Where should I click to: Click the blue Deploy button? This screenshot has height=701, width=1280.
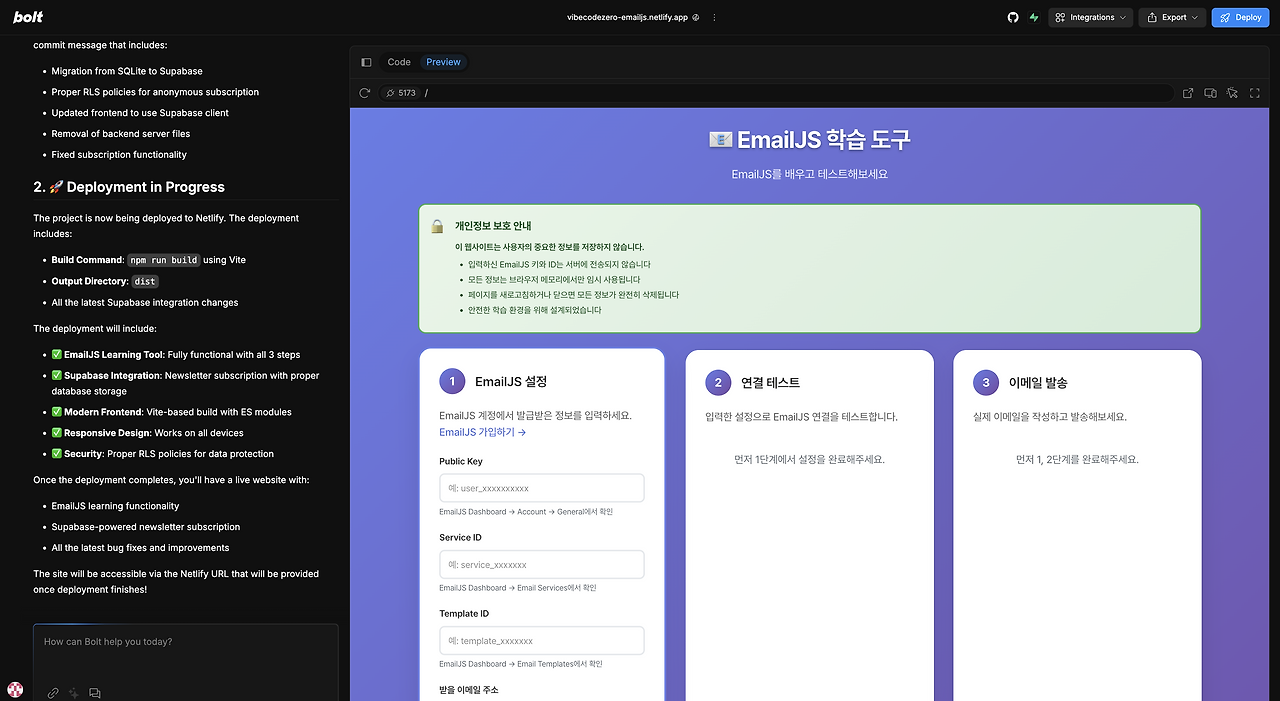tap(1240, 17)
